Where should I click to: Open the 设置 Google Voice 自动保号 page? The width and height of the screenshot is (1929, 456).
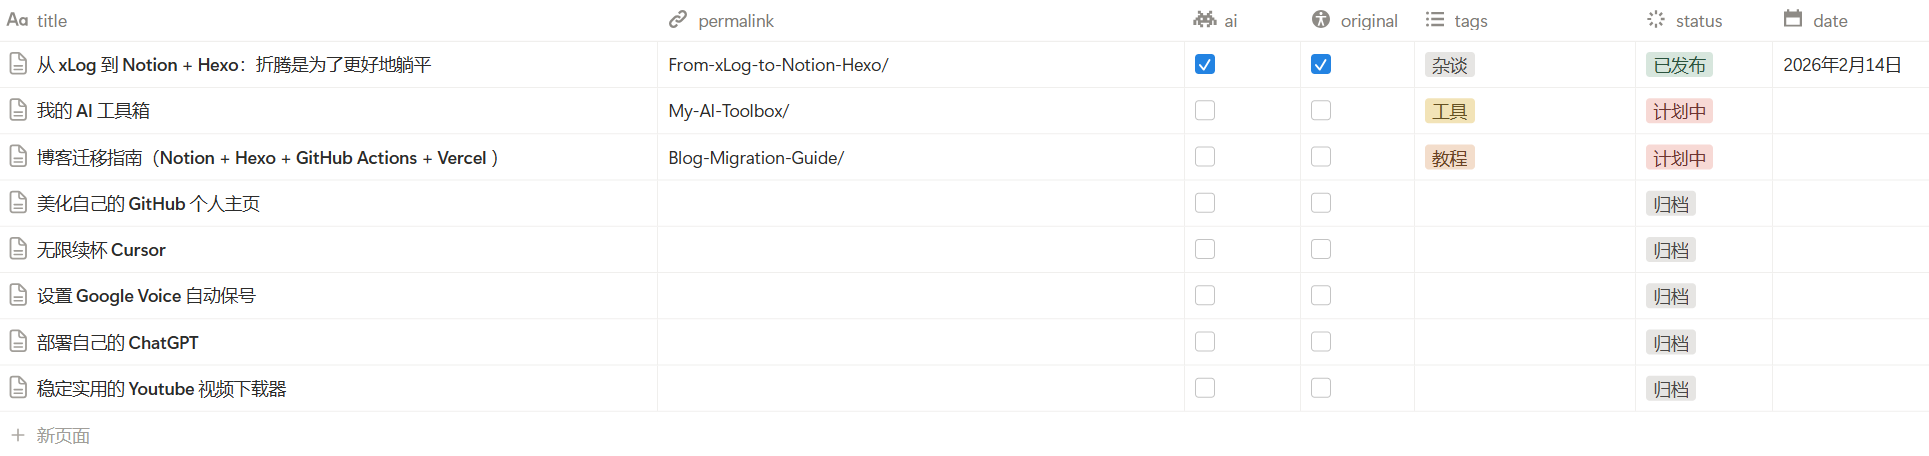pyautogui.click(x=146, y=296)
